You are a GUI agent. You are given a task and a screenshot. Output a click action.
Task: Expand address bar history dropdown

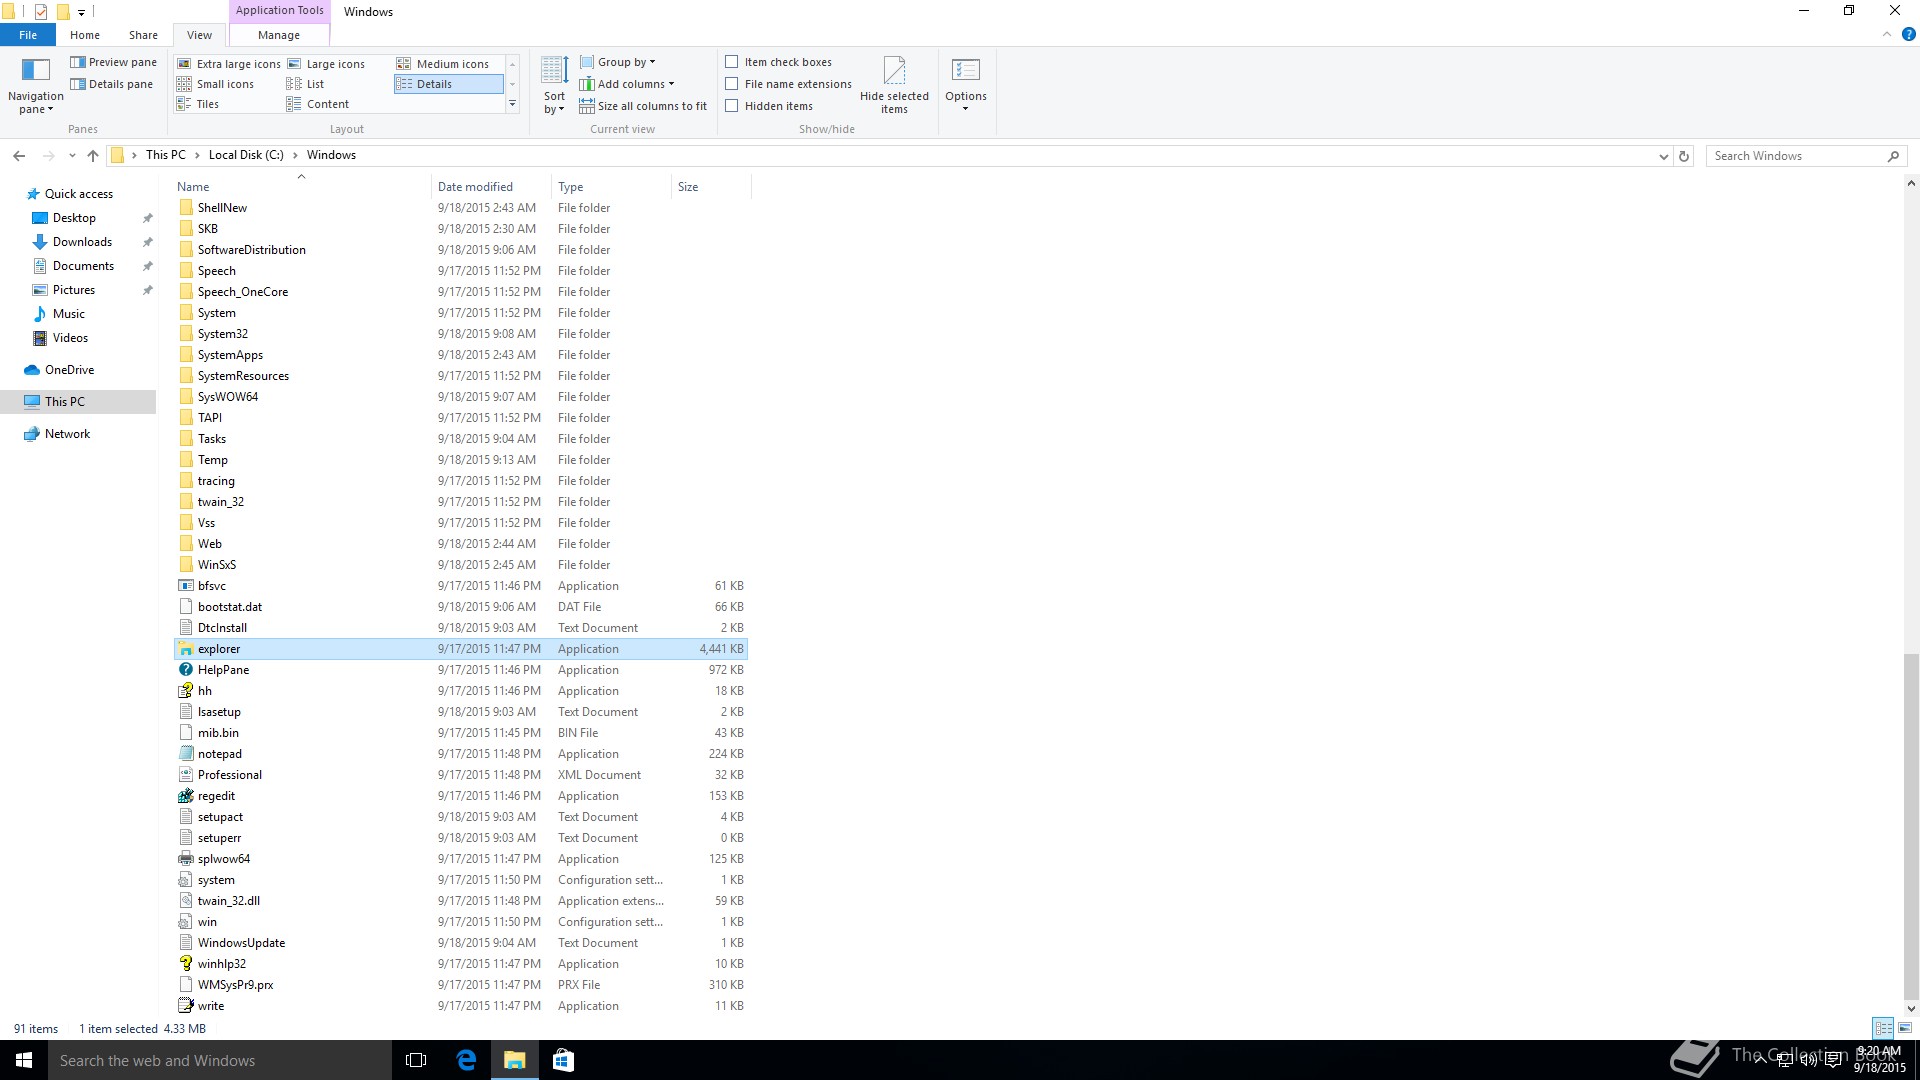tap(1663, 156)
